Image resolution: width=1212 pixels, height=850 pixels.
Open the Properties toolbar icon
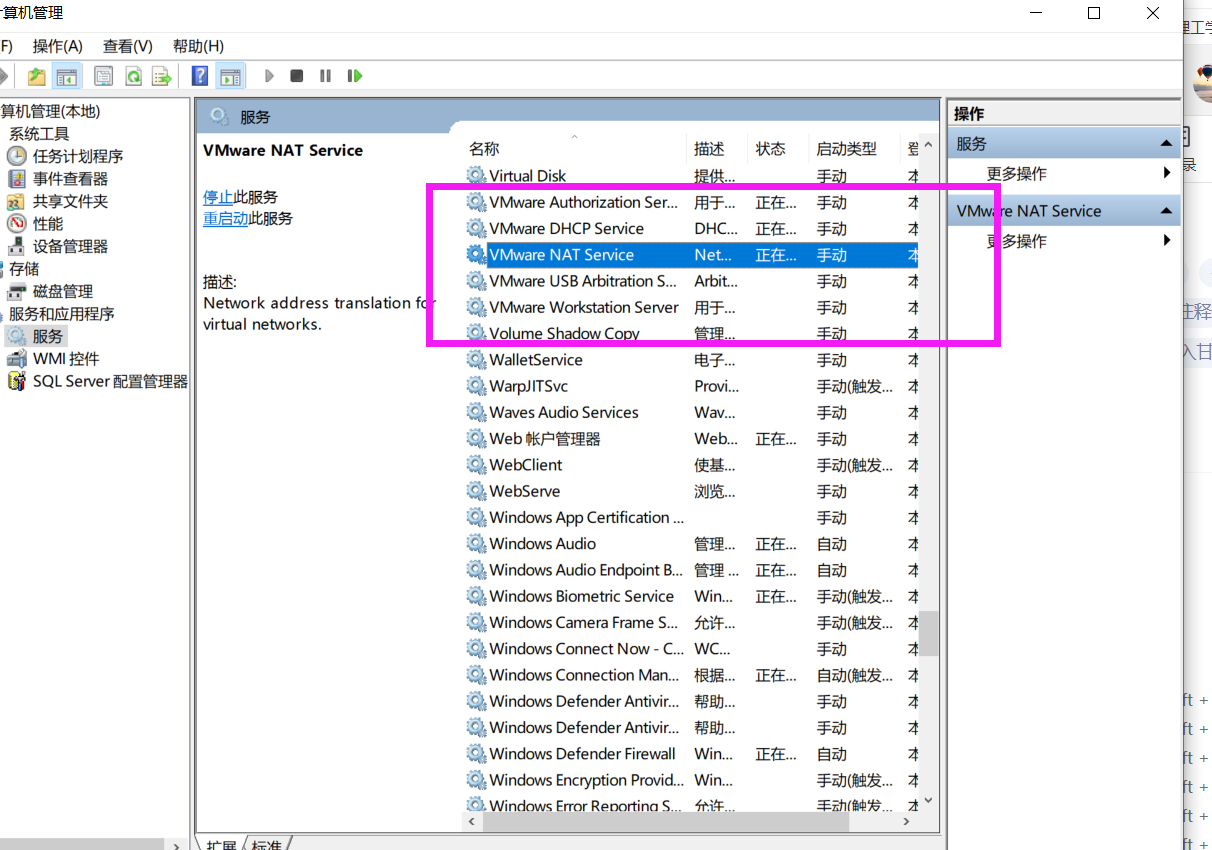(103, 76)
